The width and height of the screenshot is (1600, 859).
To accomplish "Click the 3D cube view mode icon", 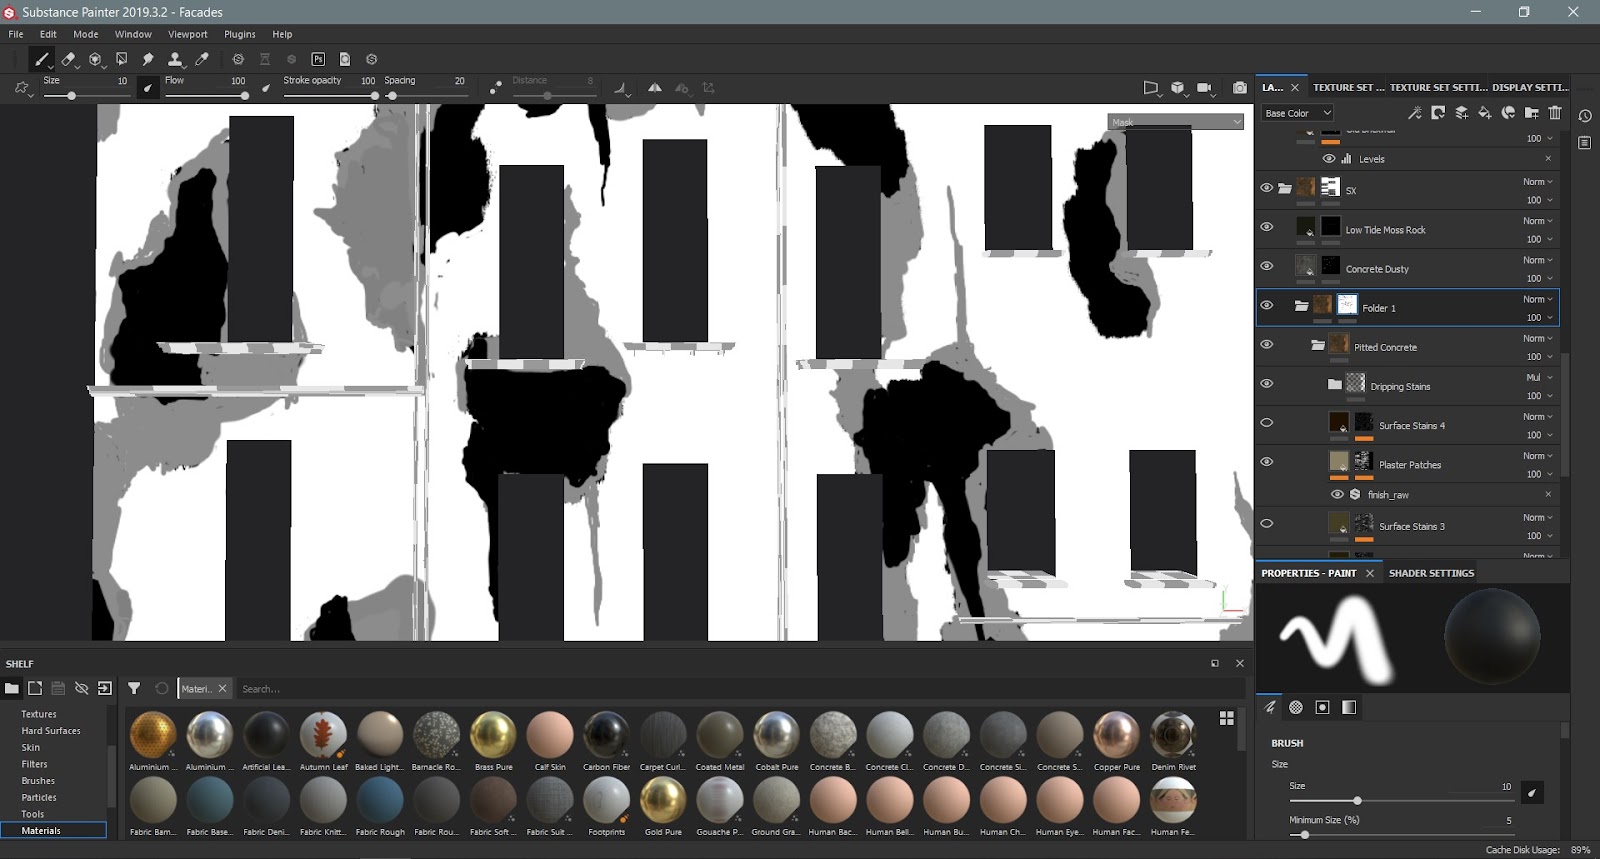I will [x=1178, y=88].
